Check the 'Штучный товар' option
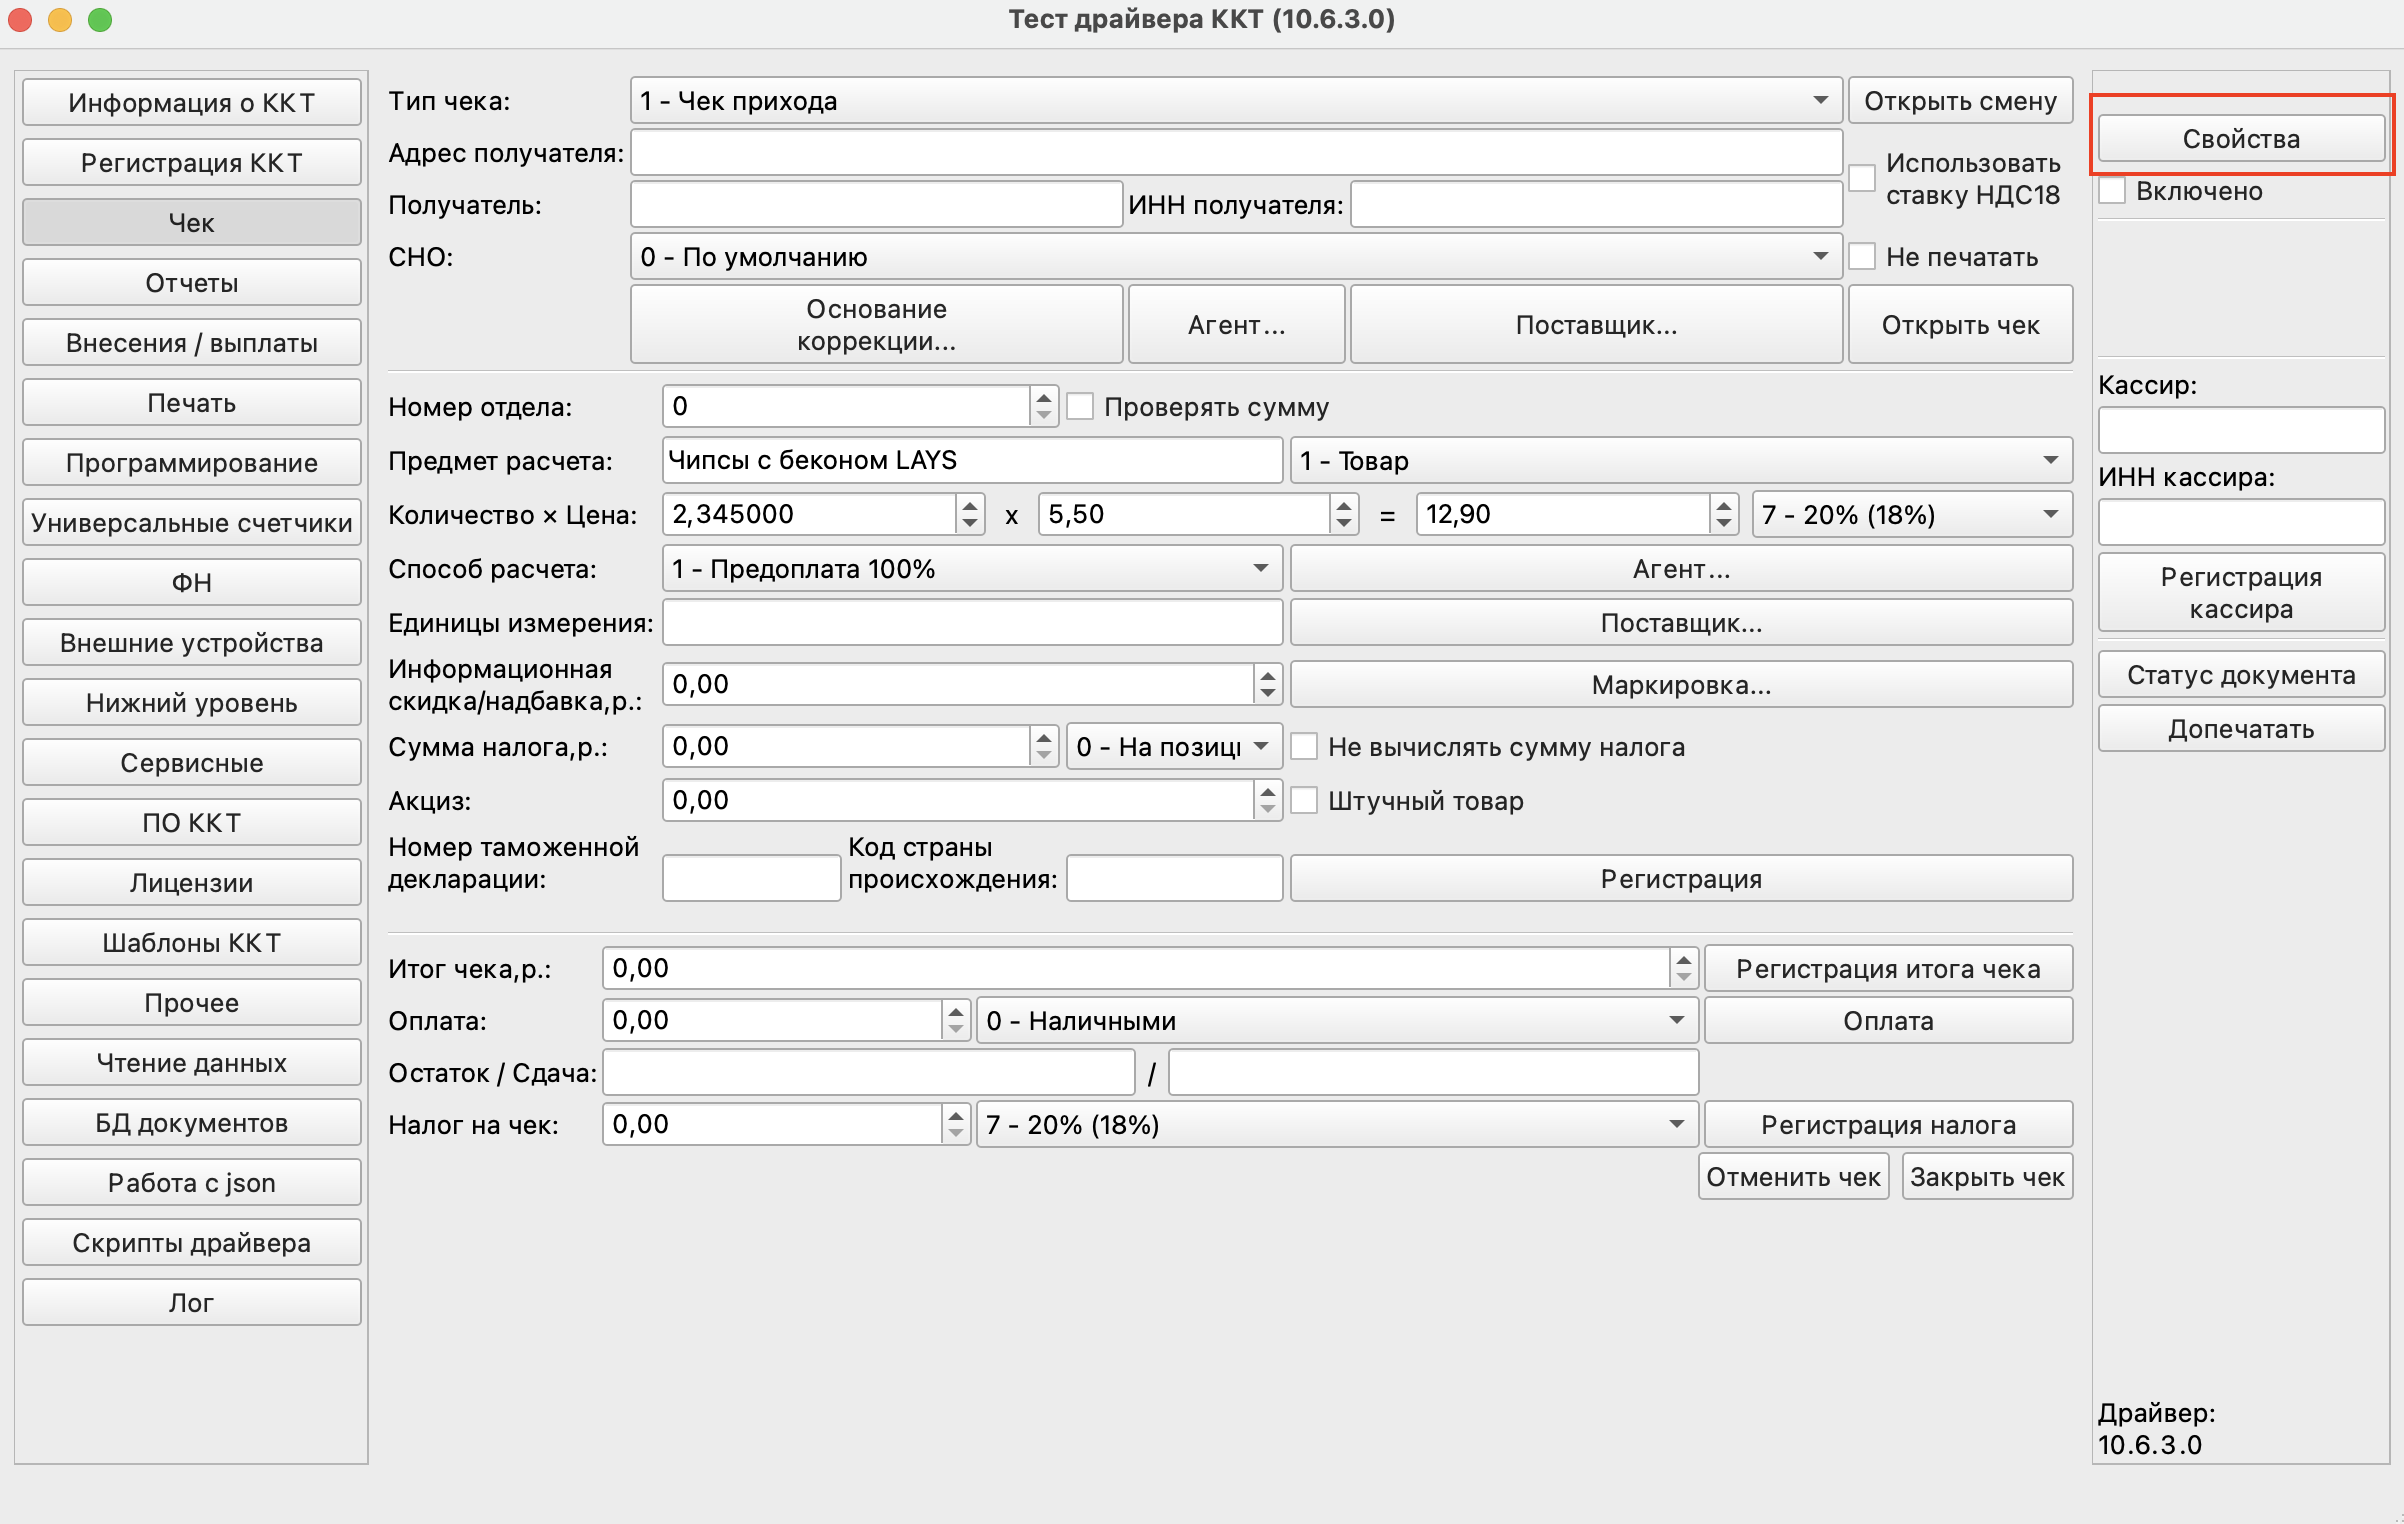 [x=1304, y=801]
